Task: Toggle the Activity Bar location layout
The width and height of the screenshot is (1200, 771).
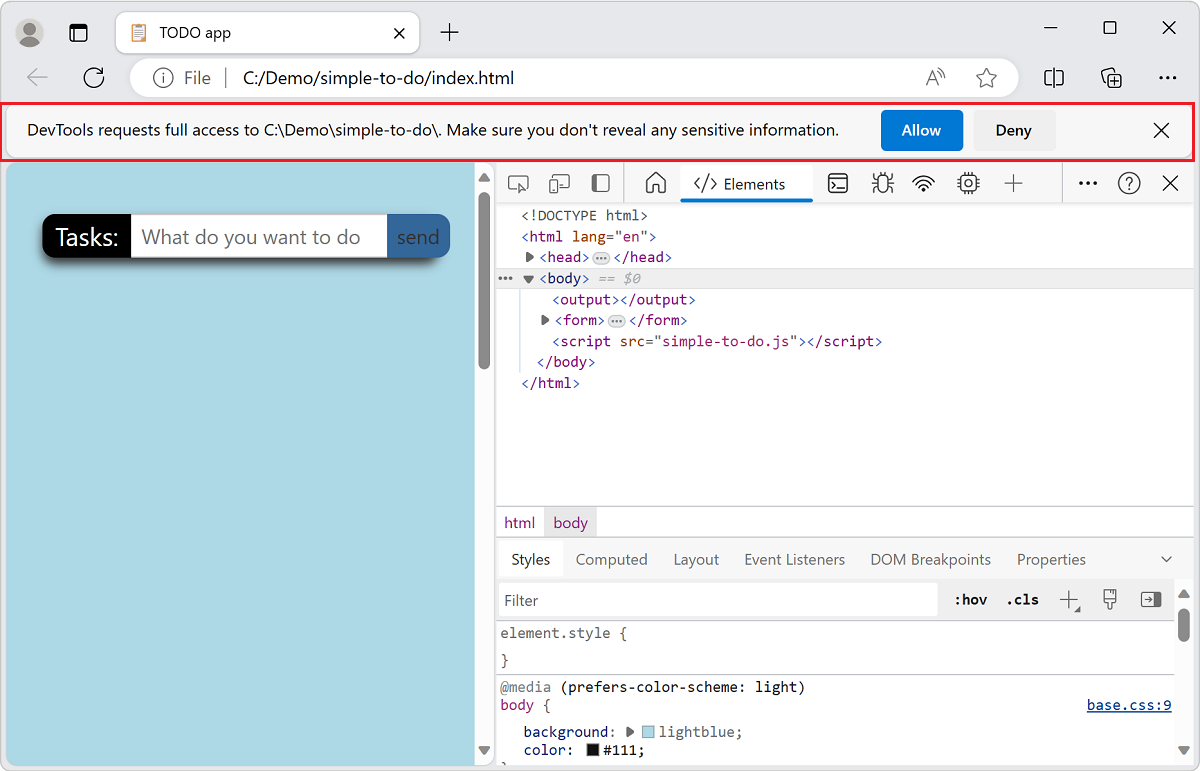Action: (x=600, y=183)
